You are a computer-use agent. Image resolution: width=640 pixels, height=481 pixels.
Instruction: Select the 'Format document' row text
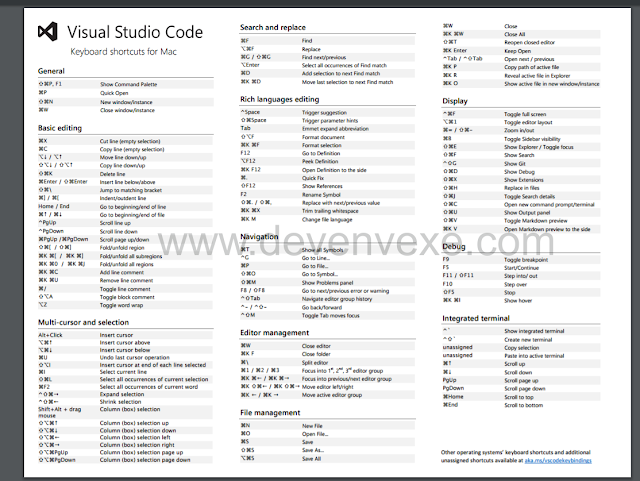pyautogui.click(x=323, y=137)
